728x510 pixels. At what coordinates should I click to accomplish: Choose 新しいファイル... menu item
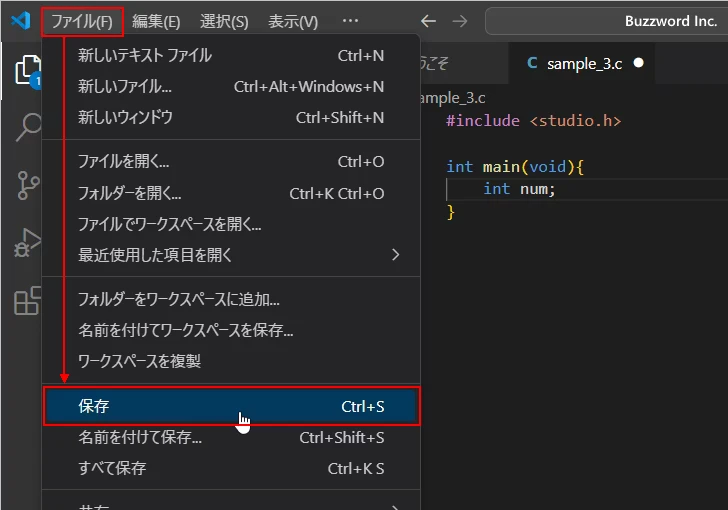[x=231, y=86]
